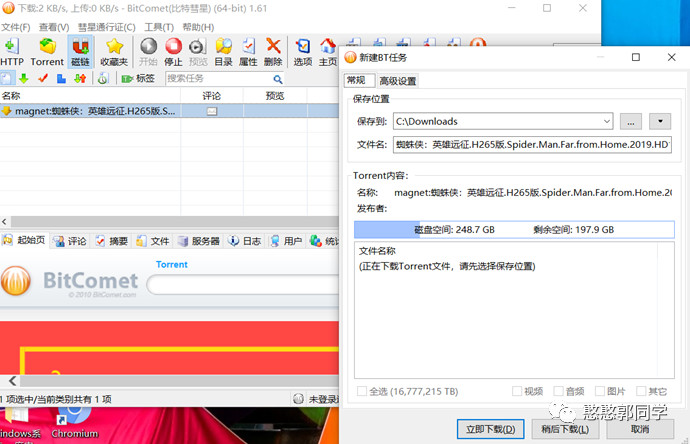
Task: Switch to the 起始页 tab
Action: coord(25,240)
